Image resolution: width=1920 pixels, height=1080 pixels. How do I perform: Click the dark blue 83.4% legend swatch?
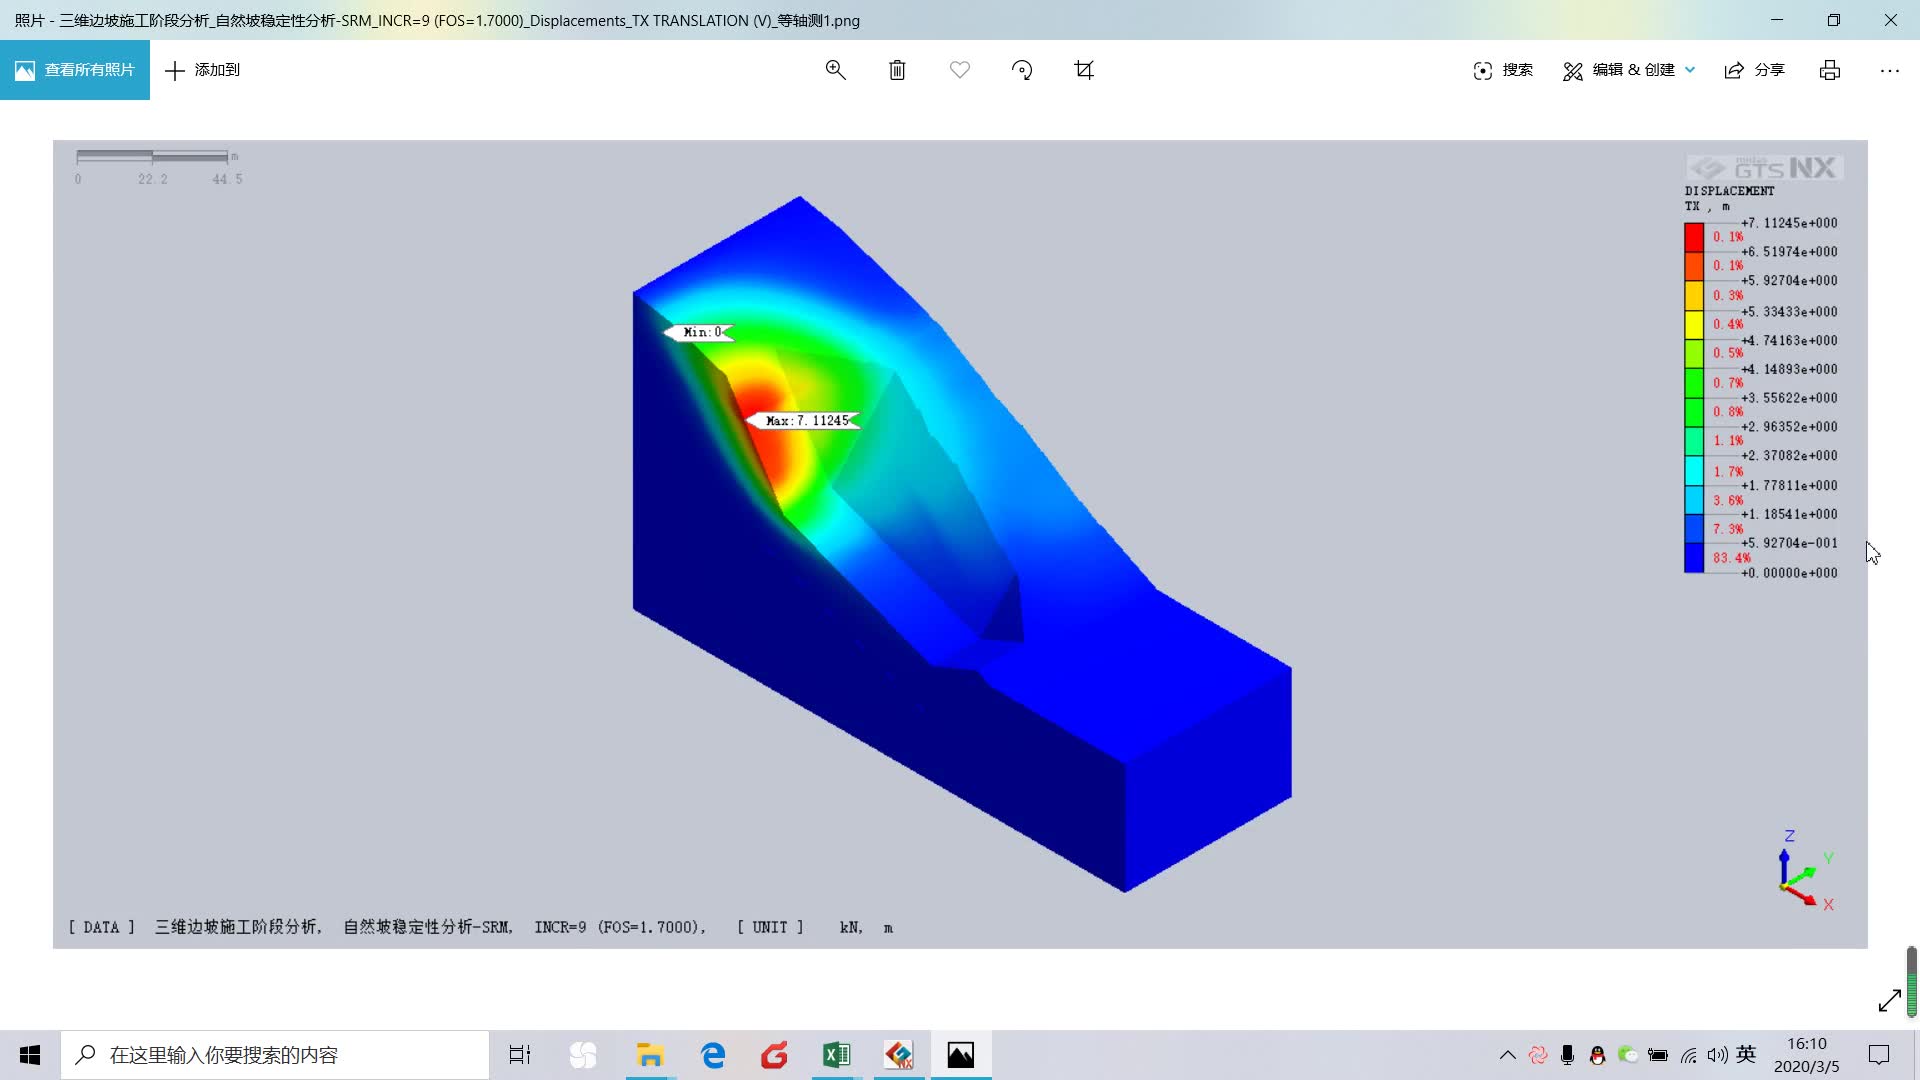pos(1694,558)
